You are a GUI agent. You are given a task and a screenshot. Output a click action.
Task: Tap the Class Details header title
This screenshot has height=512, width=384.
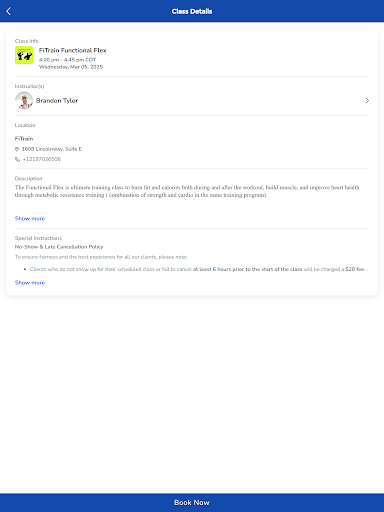(x=192, y=11)
